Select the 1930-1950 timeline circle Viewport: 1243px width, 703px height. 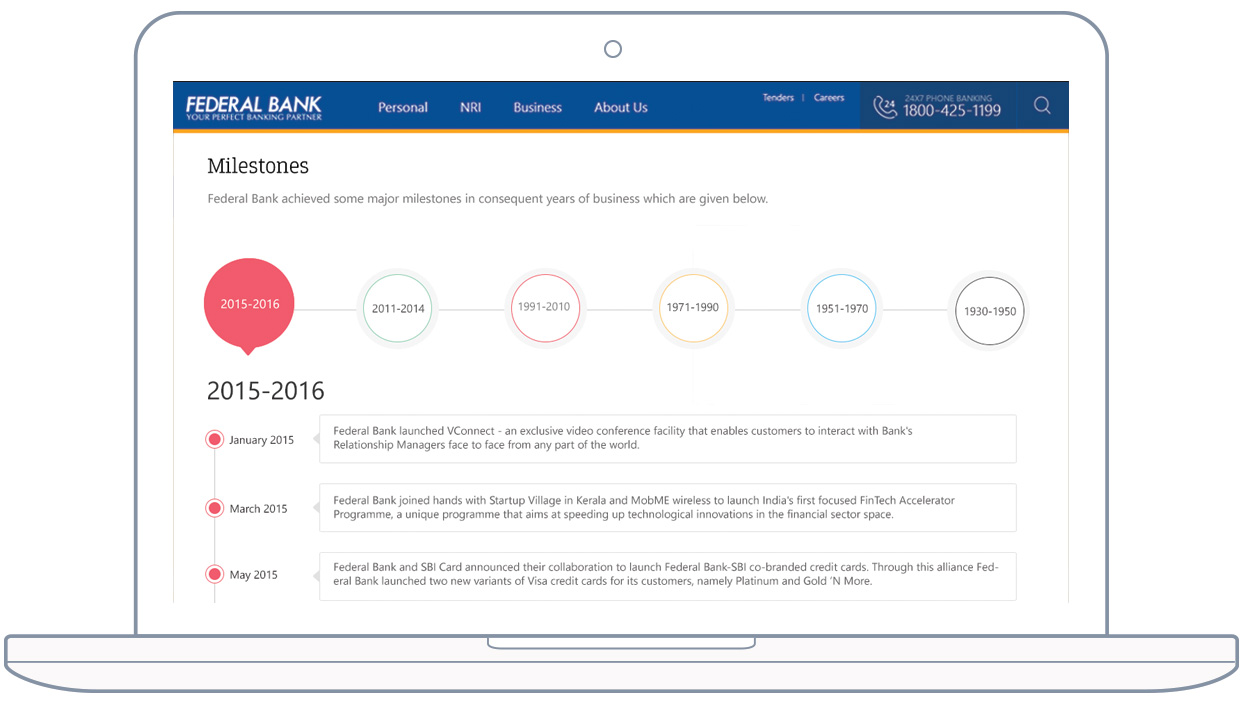click(989, 311)
